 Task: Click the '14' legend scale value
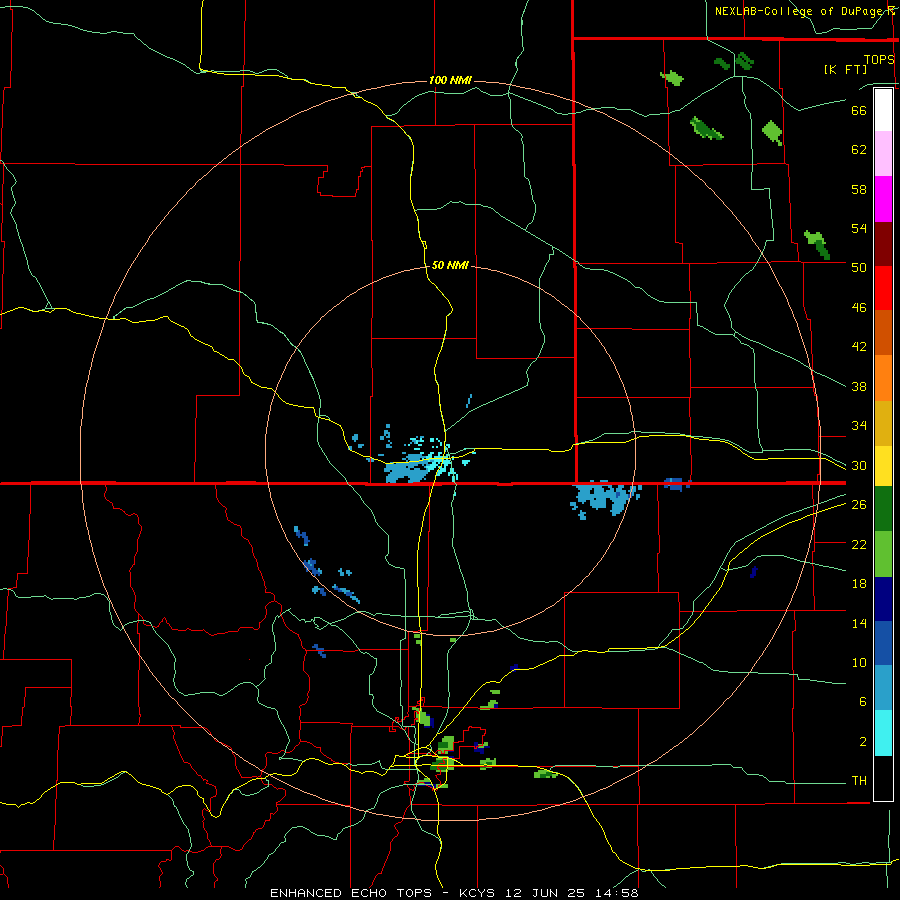pyautogui.click(x=859, y=623)
